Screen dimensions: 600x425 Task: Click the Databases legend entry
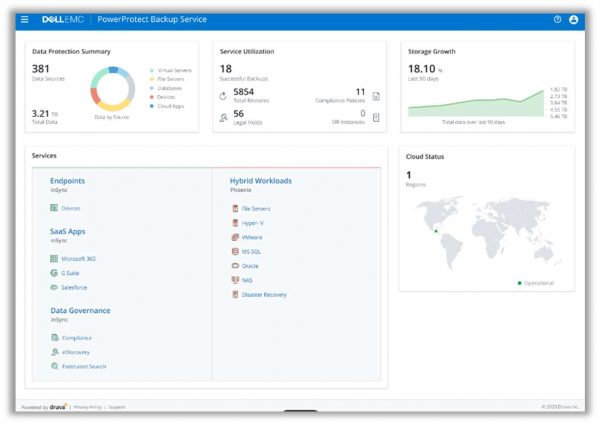(x=166, y=88)
